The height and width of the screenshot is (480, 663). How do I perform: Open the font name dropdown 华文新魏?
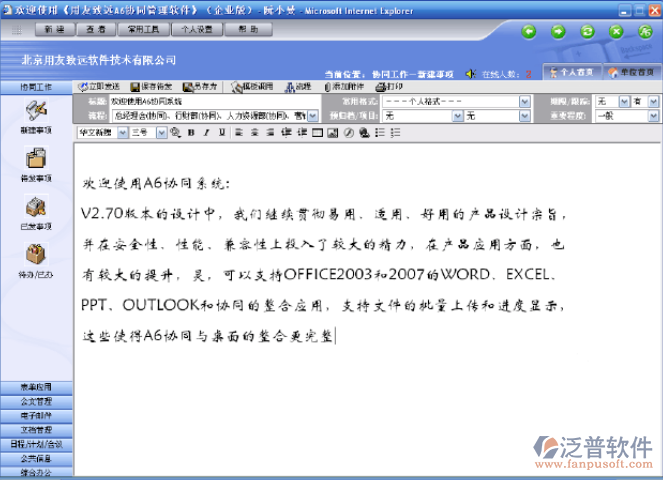coord(123,133)
